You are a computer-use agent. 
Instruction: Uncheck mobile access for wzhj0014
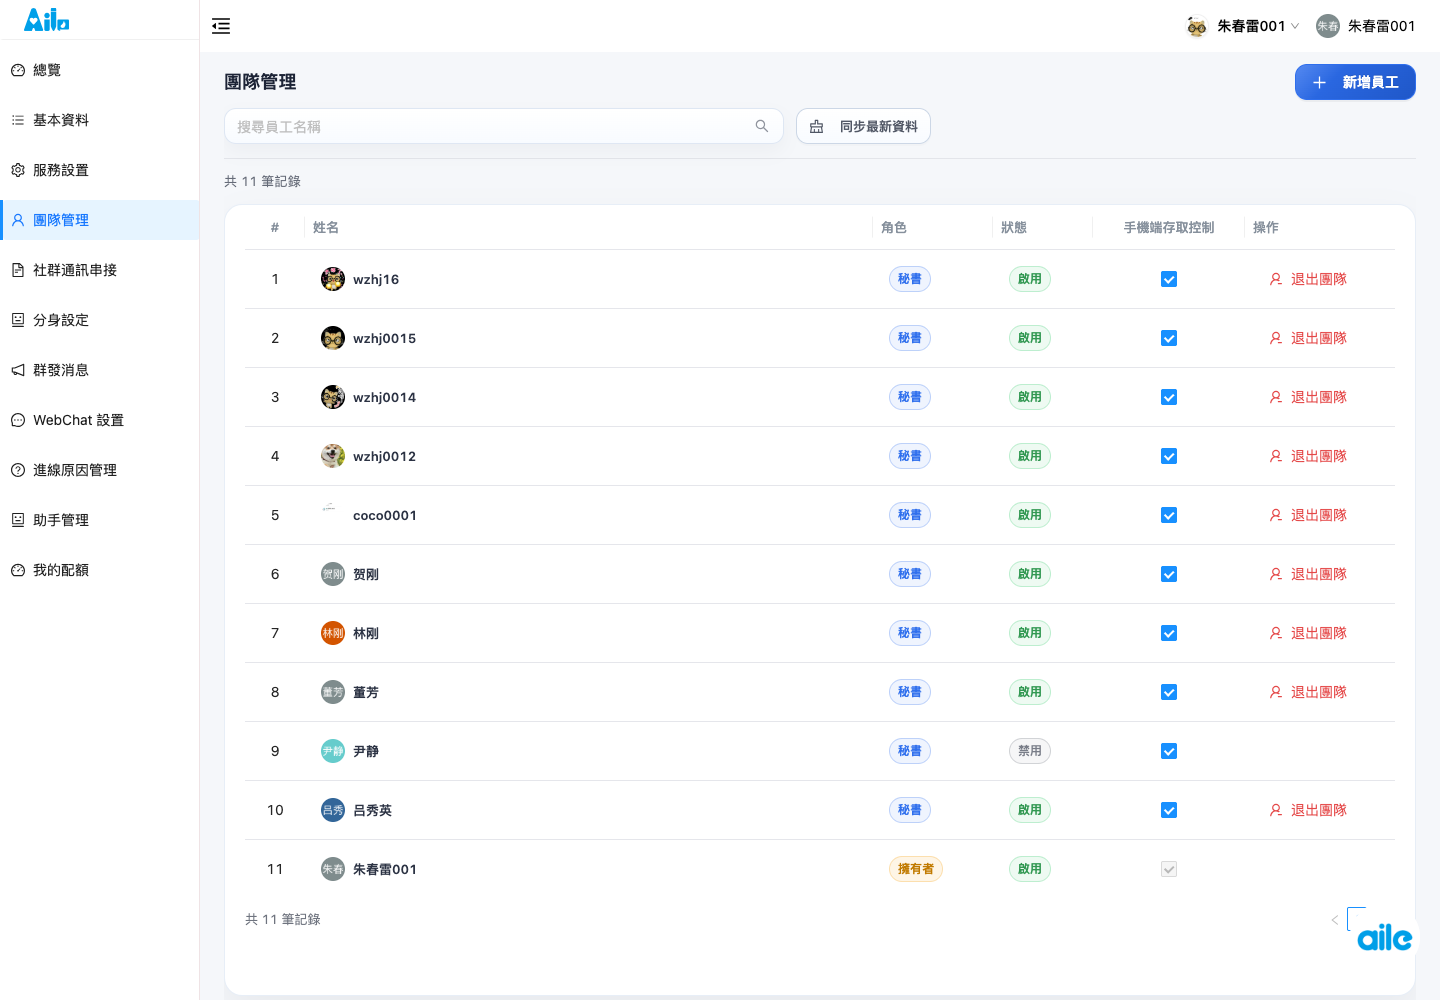tap(1169, 397)
